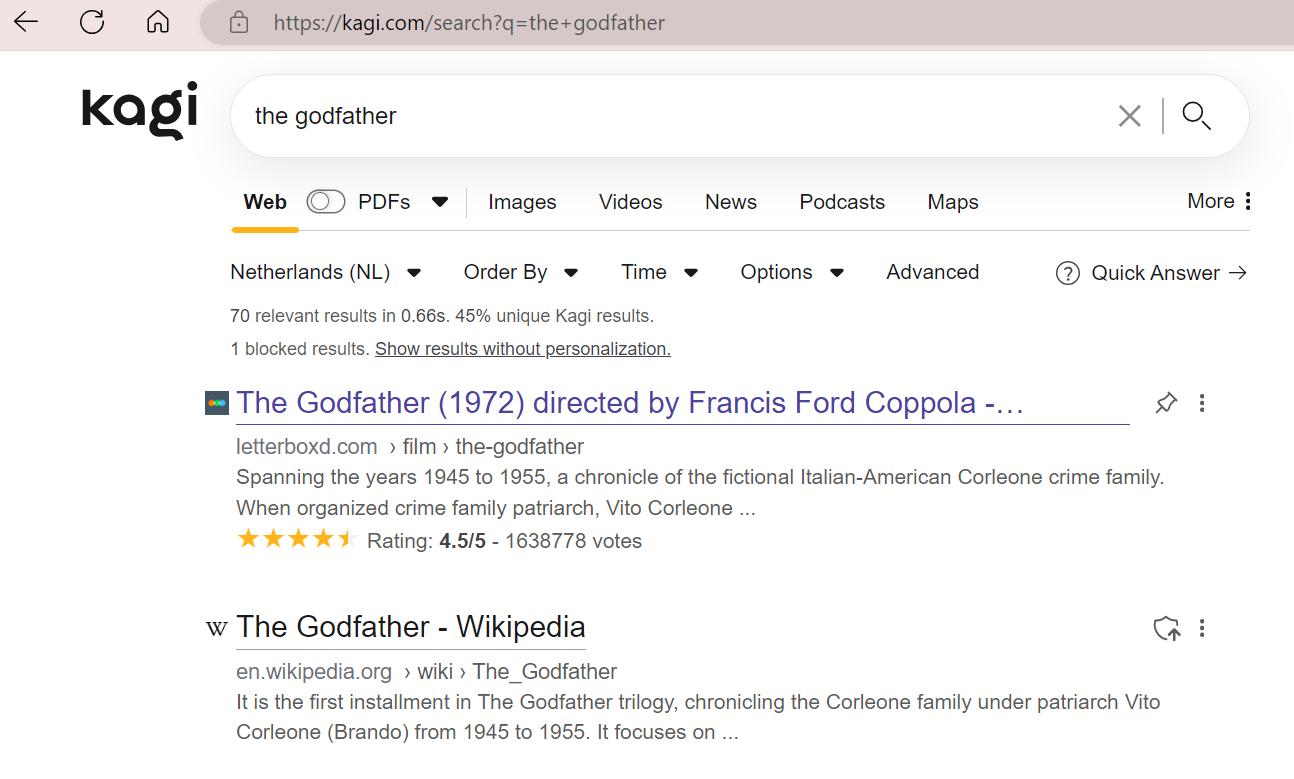Click shield icon beside Wikipedia result
The image size is (1294, 779).
coord(1166,628)
